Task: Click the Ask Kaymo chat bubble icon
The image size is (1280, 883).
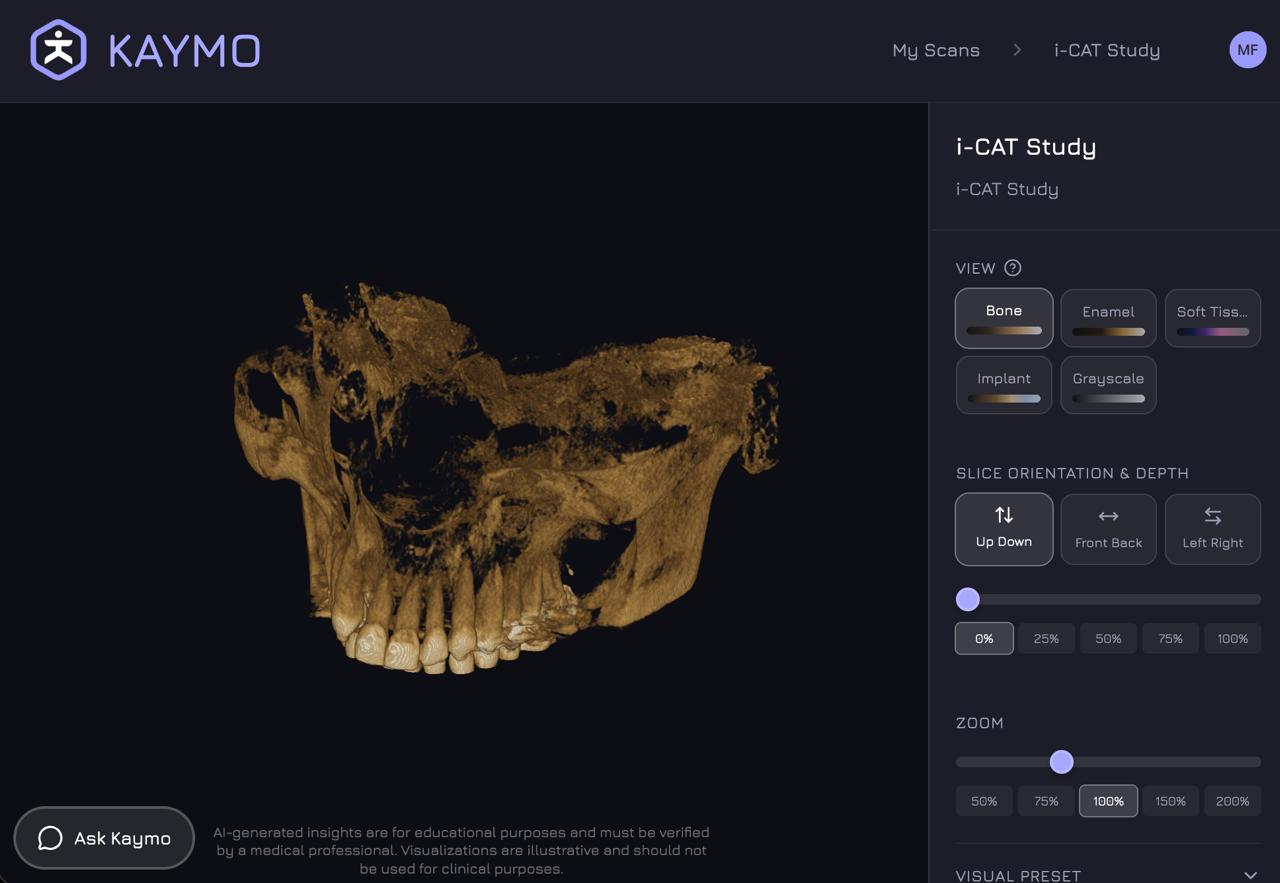Action: [48, 838]
